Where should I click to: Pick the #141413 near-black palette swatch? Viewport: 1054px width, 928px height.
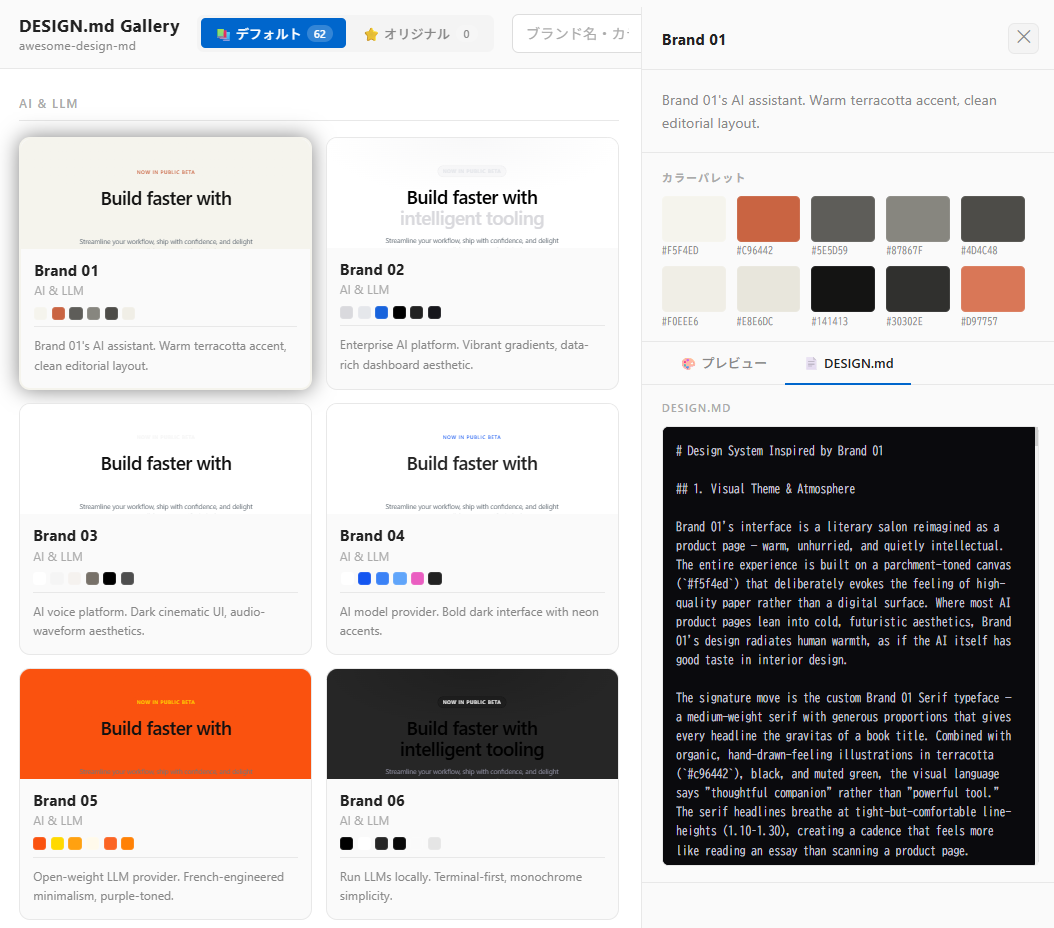pyautogui.click(x=843, y=289)
